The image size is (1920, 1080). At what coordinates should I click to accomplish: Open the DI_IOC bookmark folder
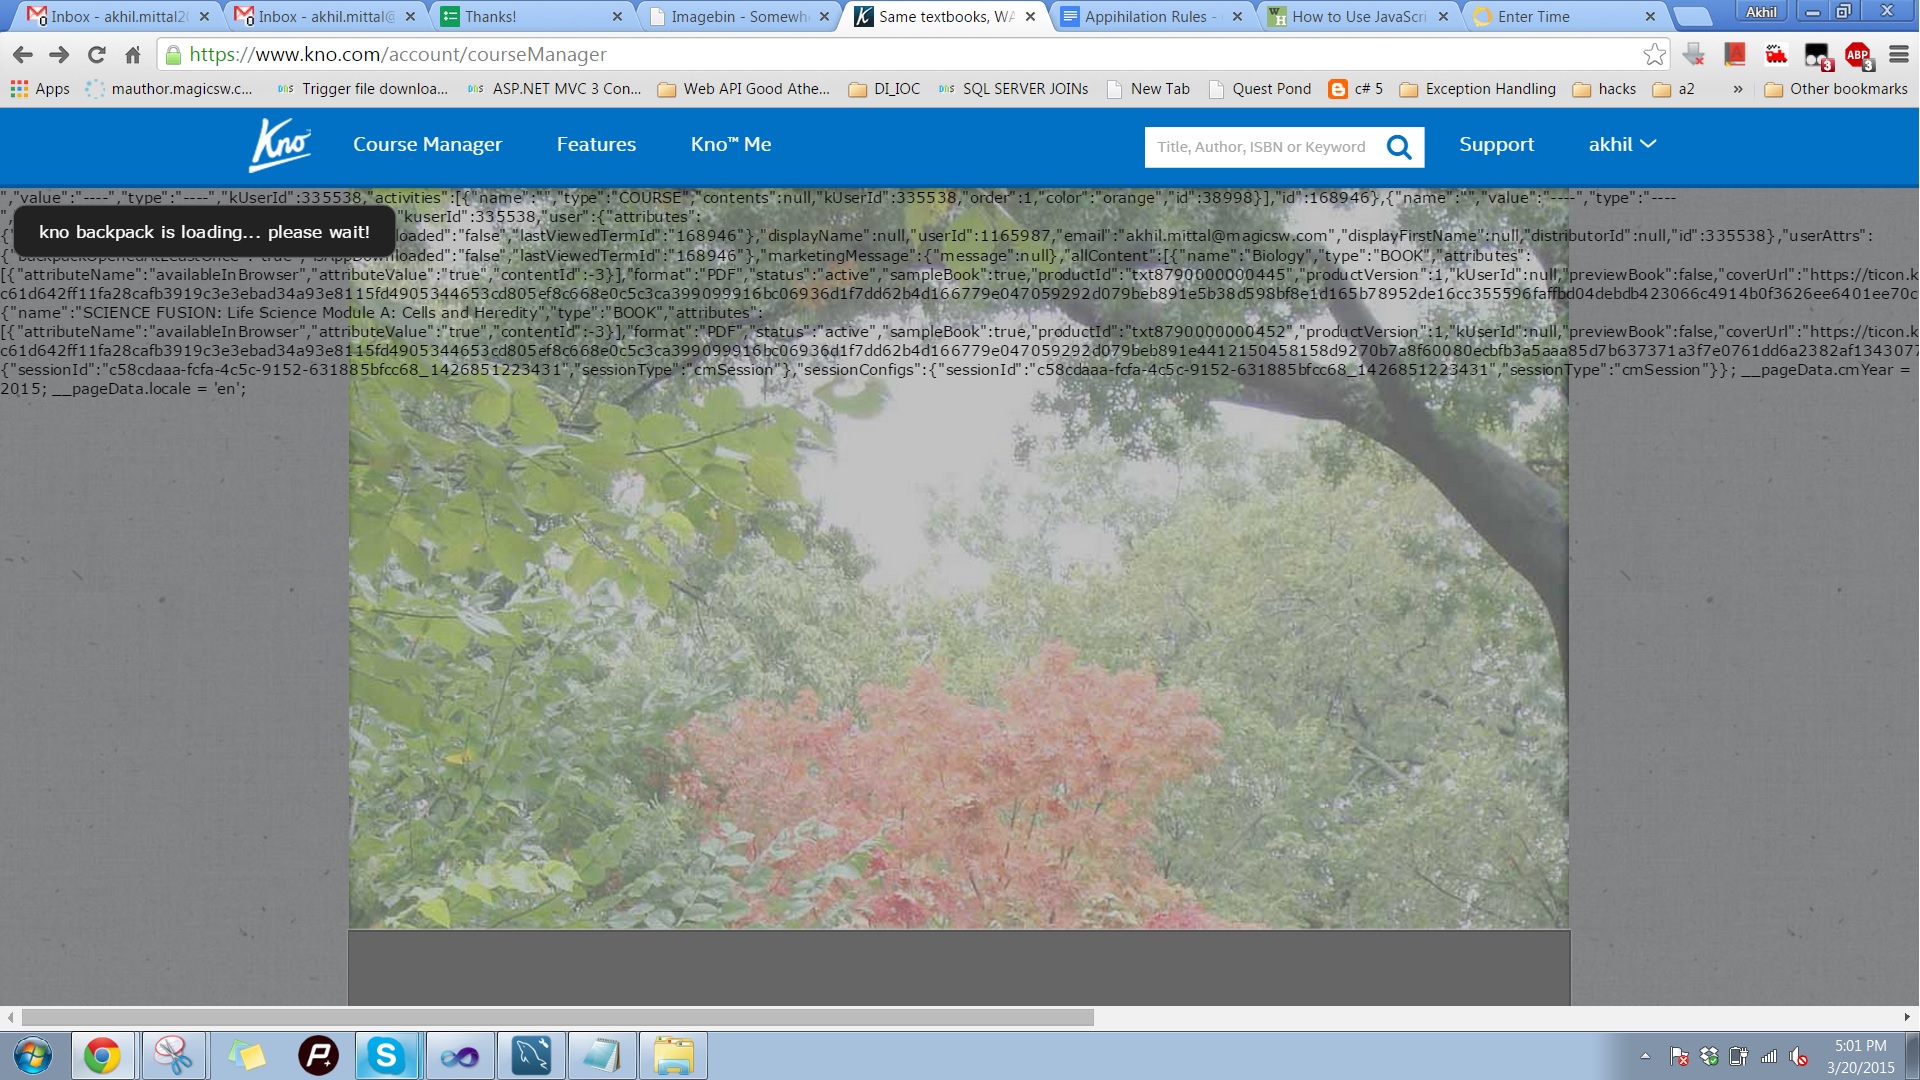tap(884, 89)
